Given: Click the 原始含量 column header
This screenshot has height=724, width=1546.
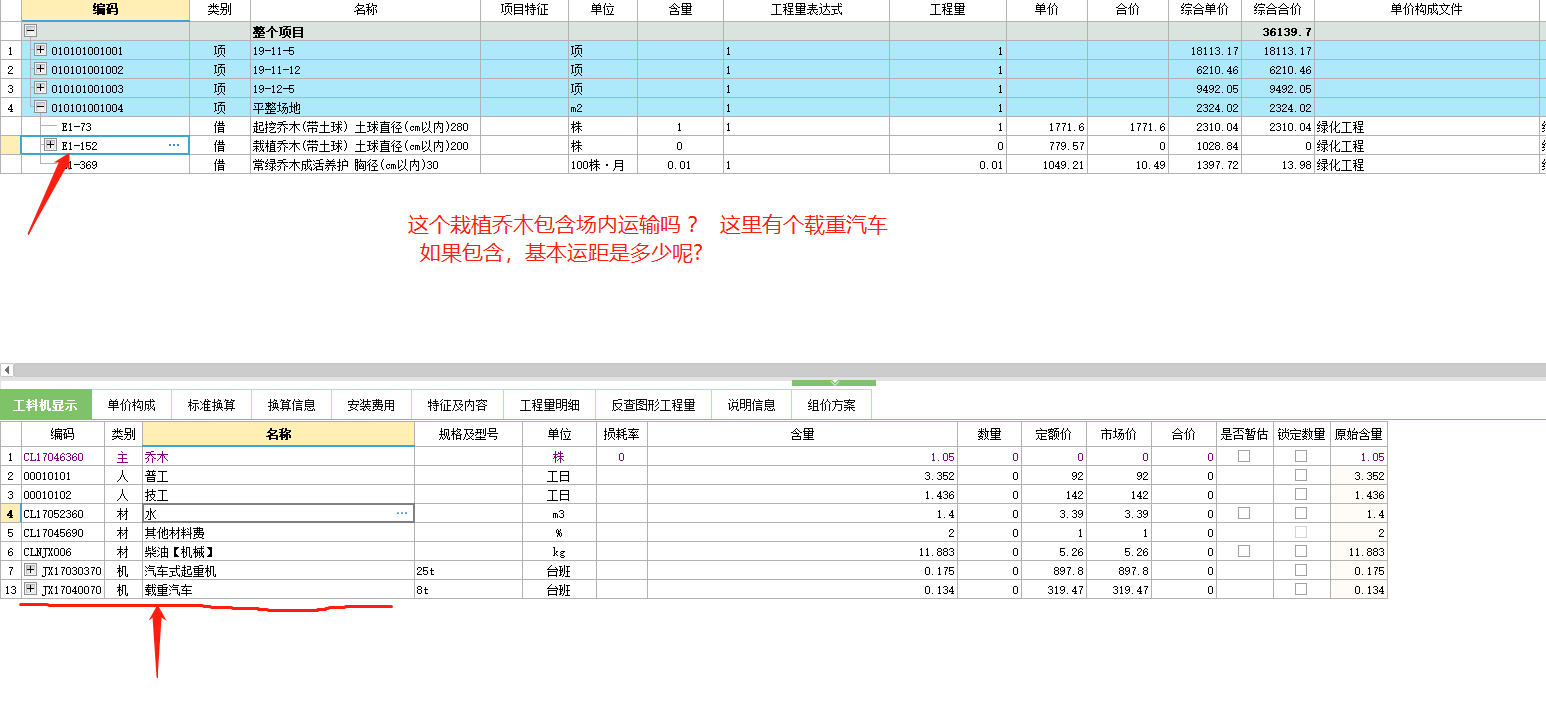Looking at the screenshot, I should (1359, 434).
